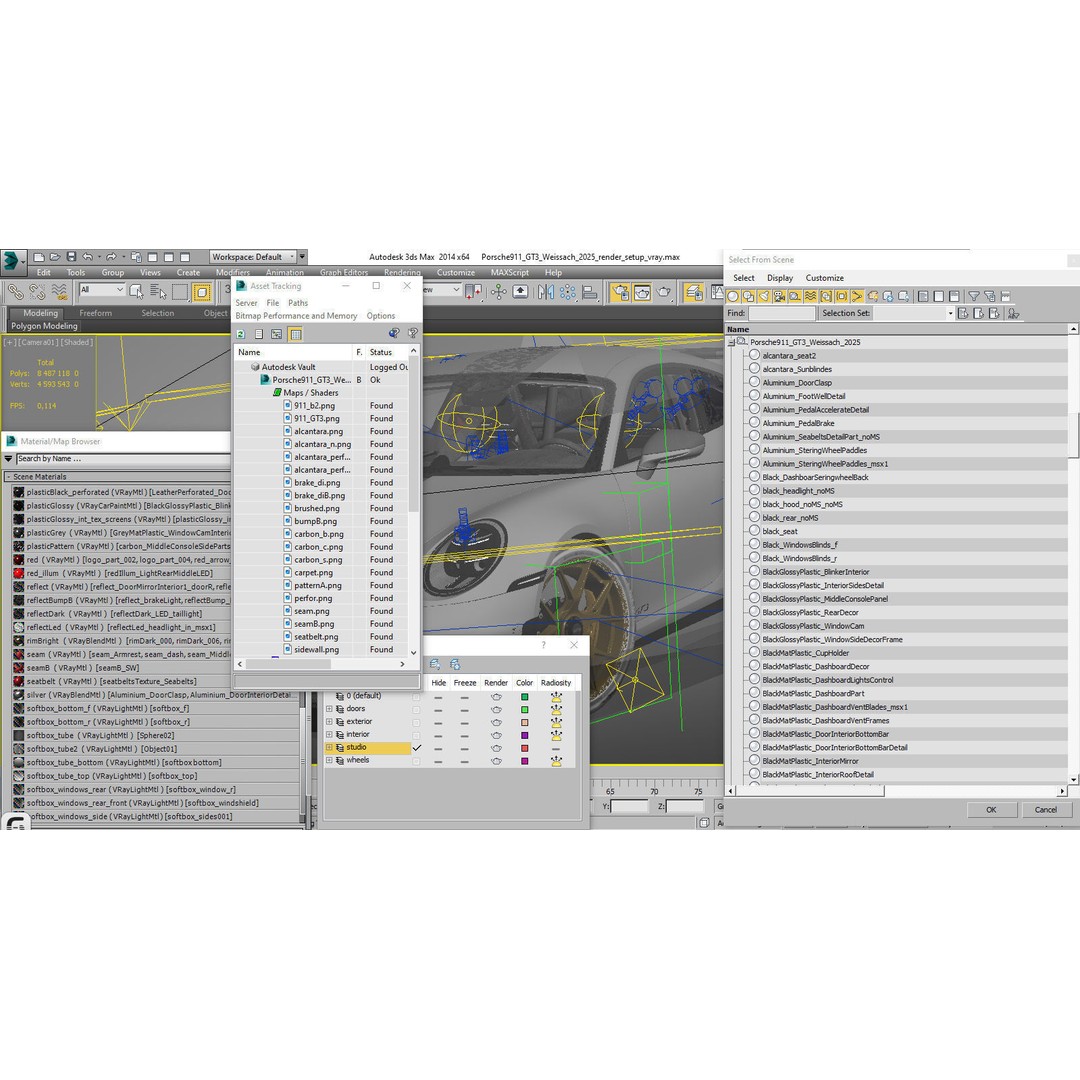Click Cancel in Select From Scene
The image size is (1080, 1080).
(1045, 810)
